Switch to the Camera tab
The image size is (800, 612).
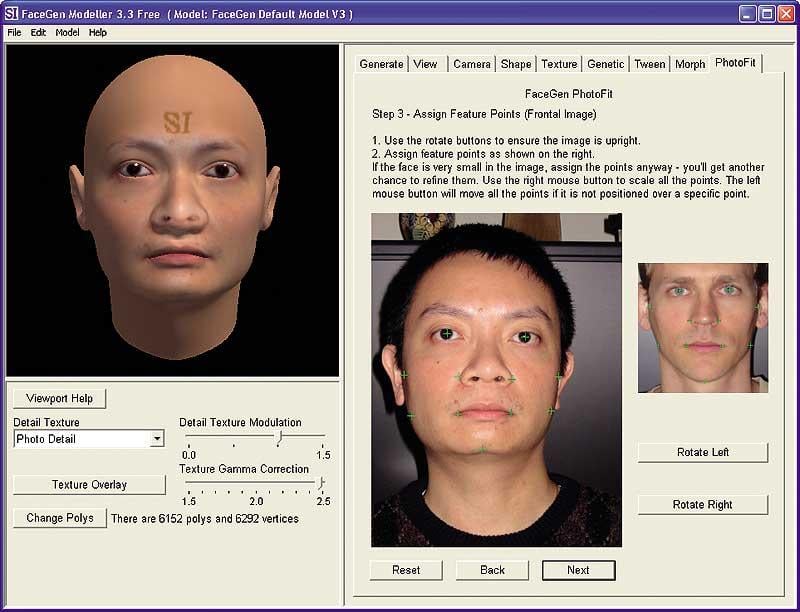472,64
